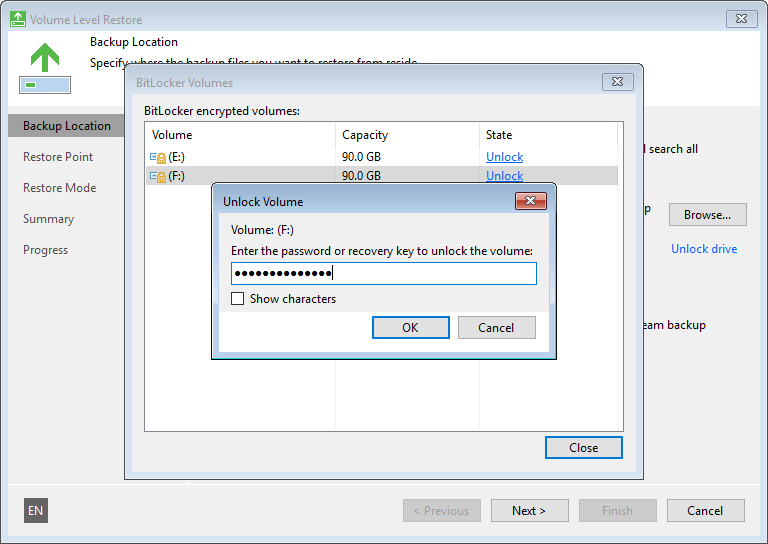Click the password input field
The image size is (768, 544).
tap(384, 273)
